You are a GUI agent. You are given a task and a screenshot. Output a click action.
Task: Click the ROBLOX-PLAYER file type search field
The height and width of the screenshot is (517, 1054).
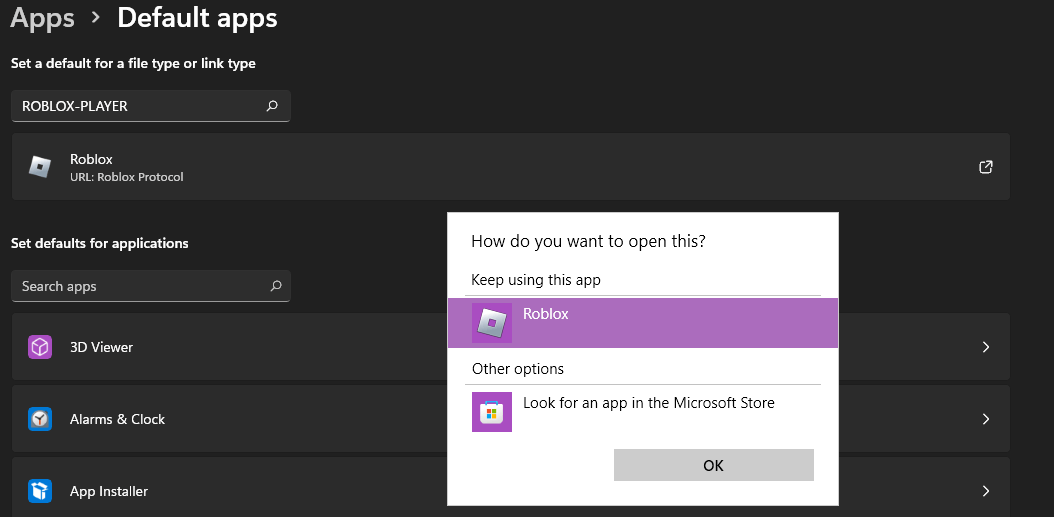tap(138, 106)
